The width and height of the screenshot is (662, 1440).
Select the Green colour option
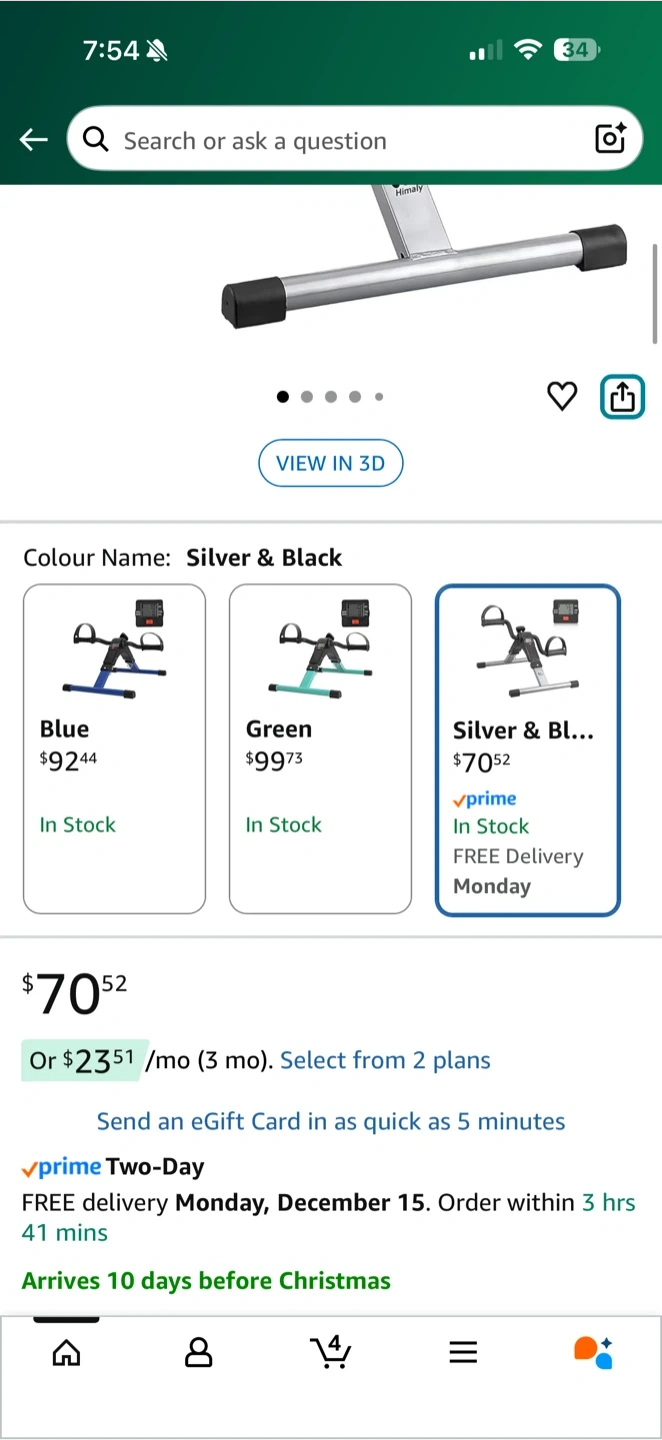320,748
